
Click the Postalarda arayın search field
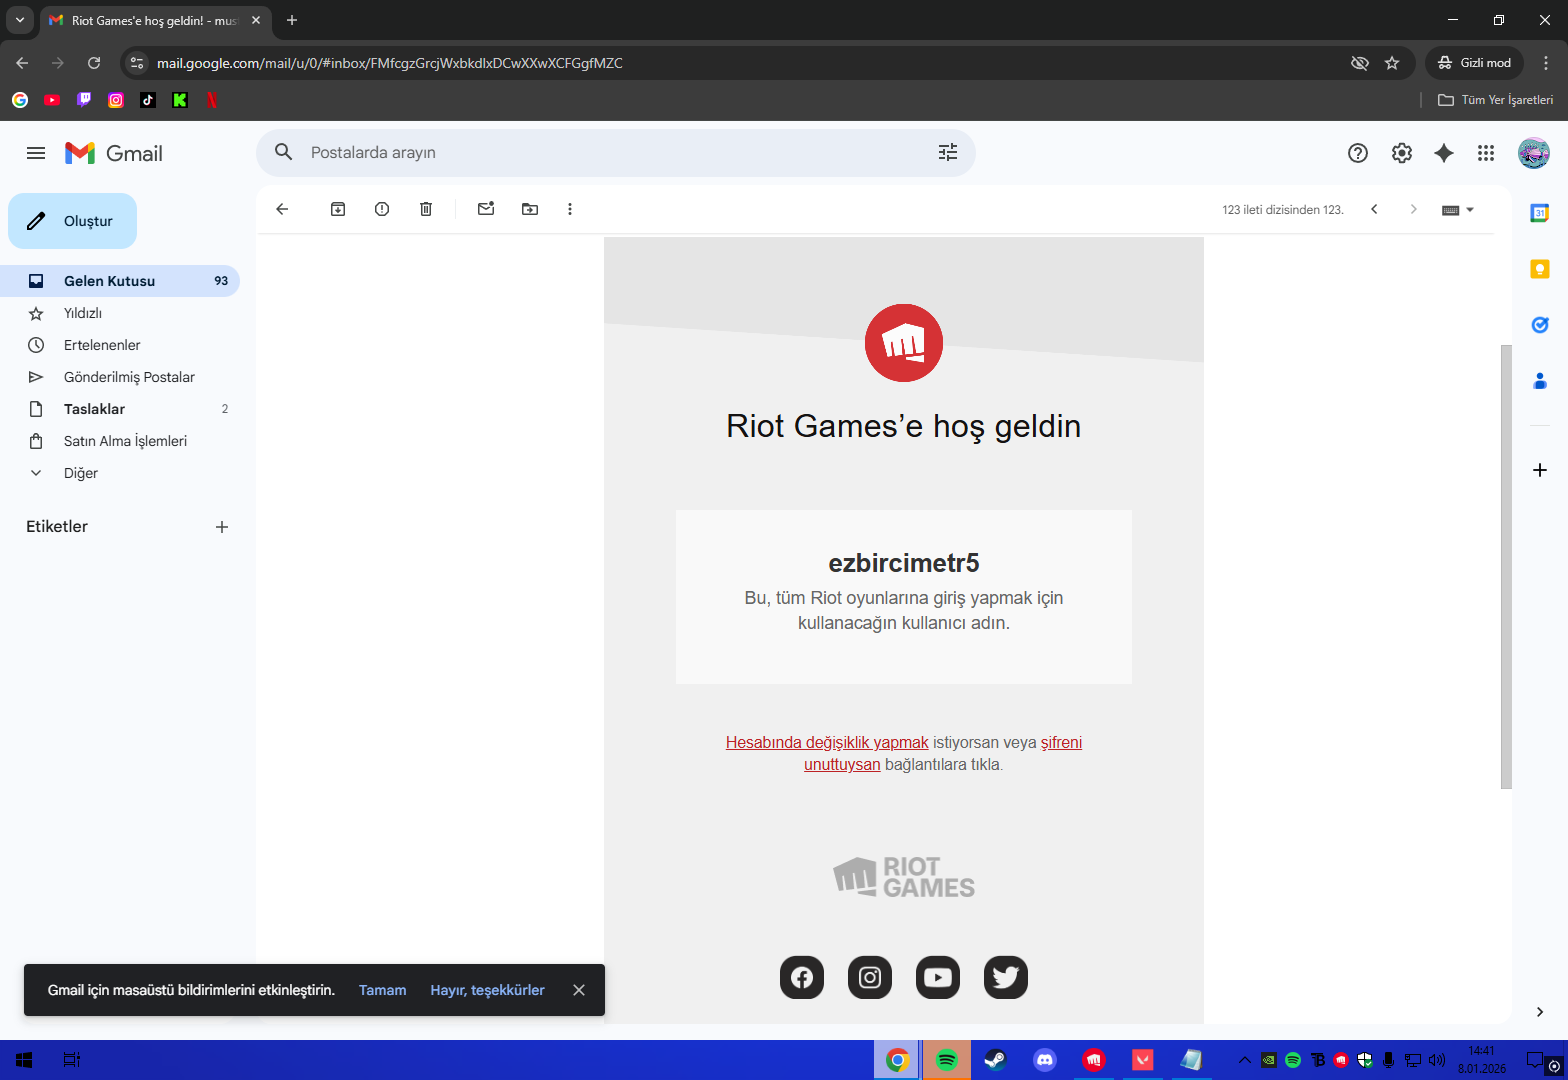[615, 152]
